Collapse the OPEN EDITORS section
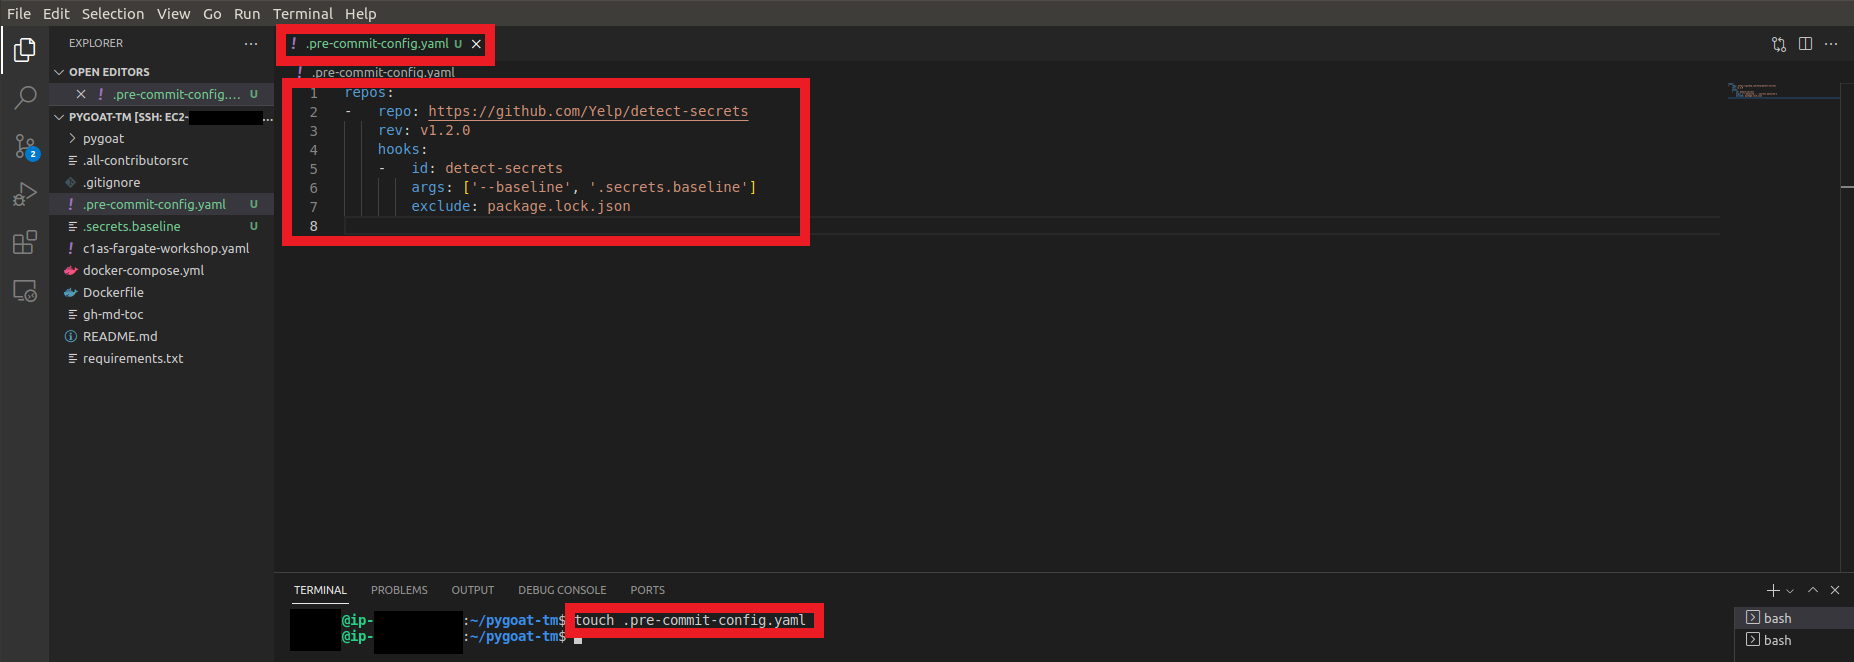The width and height of the screenshot is (1854, 662). point(161,72)
